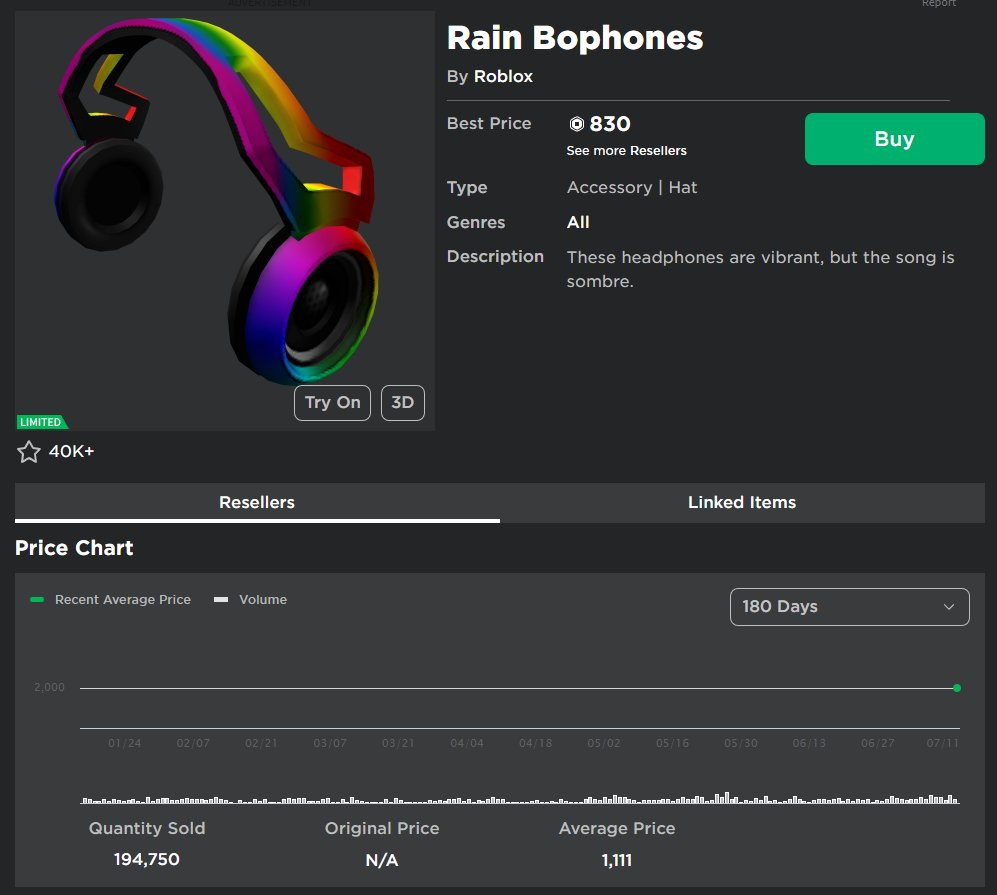Click the Price Chart heading
The image size is (997, 895).
coord(74,548)
